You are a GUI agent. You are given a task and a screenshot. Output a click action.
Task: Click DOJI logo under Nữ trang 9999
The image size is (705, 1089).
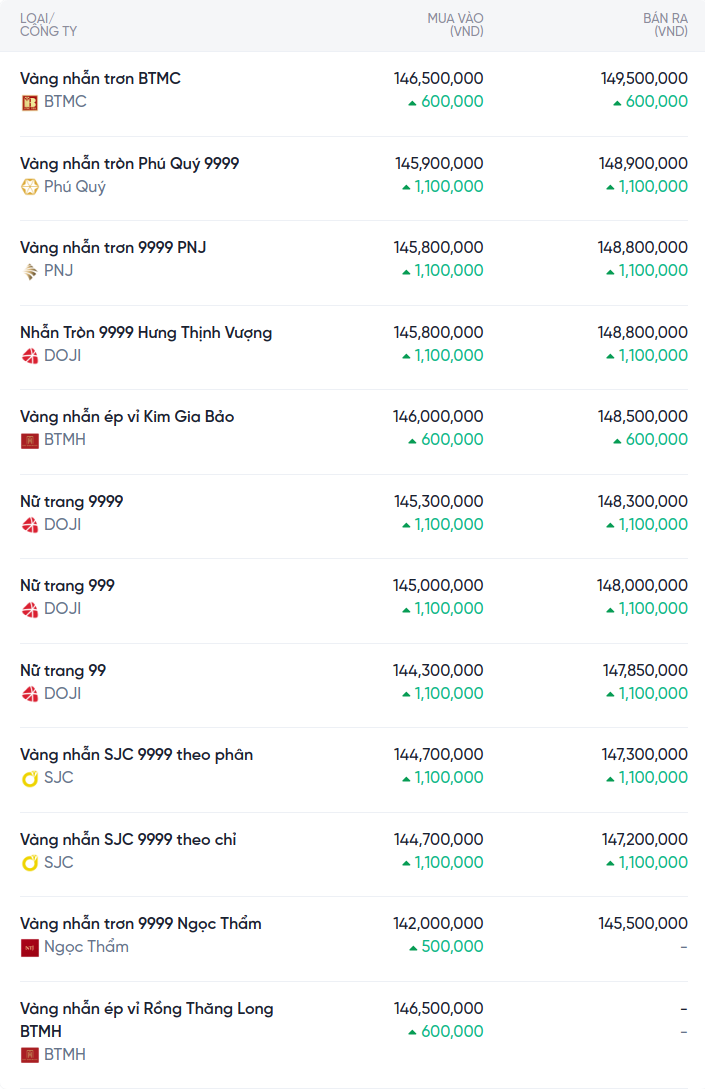(30, 525)
